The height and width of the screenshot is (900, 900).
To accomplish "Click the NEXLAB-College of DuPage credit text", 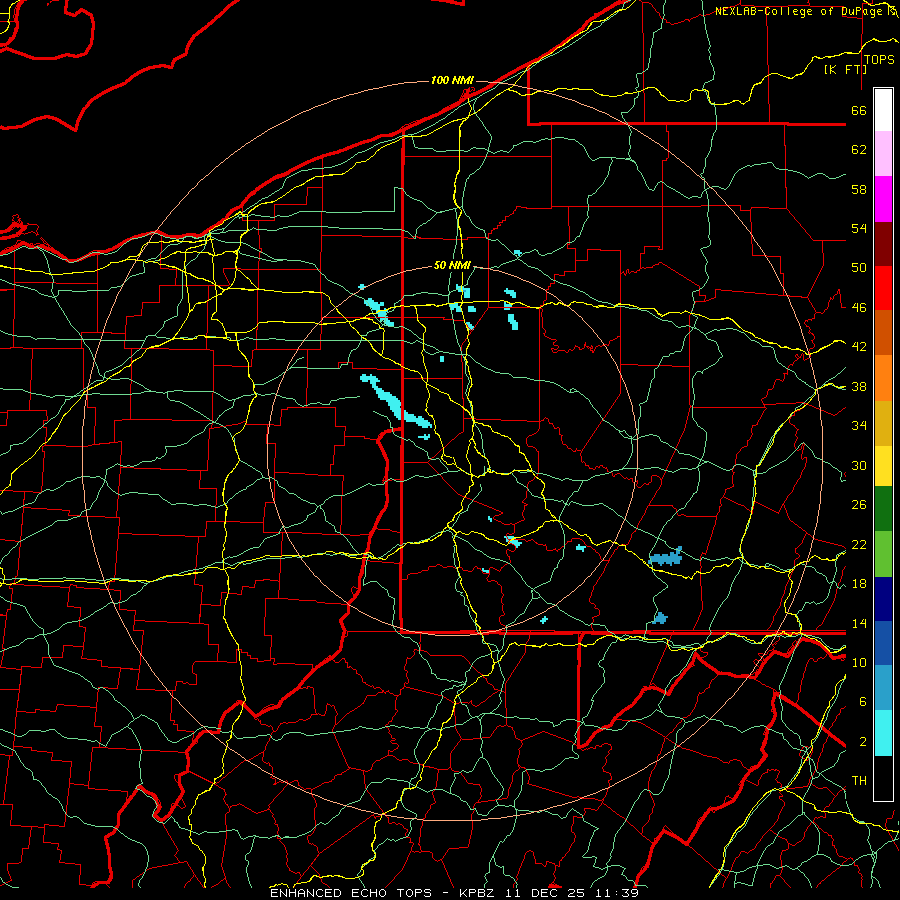I will tap(800, 11).
